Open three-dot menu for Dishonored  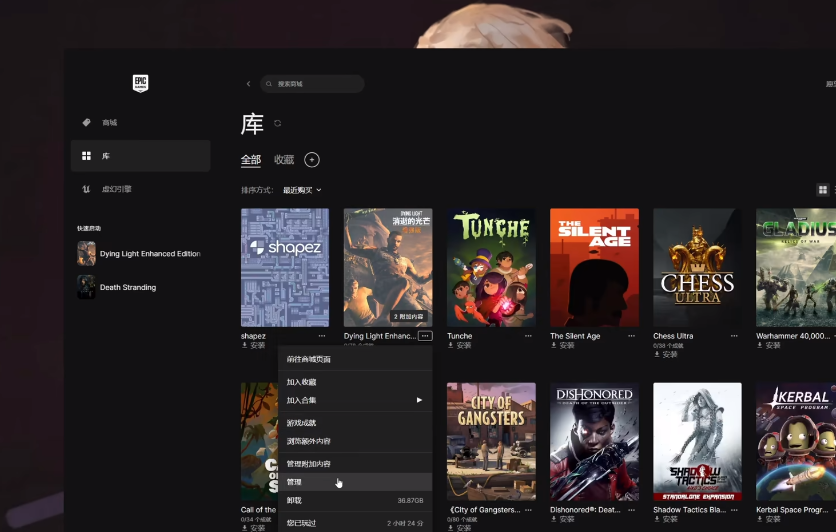631,510
